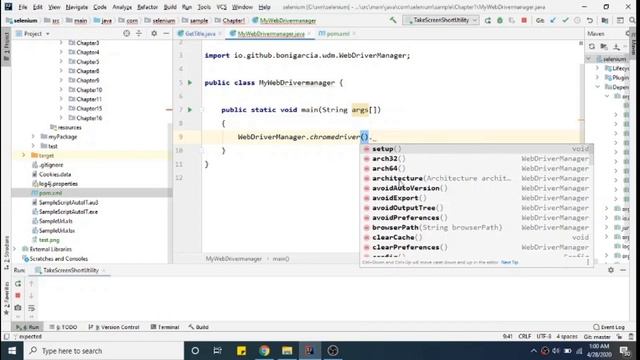Click the Search Everywhere magnifier icon
640x360 pixels.
click(632, 20)
